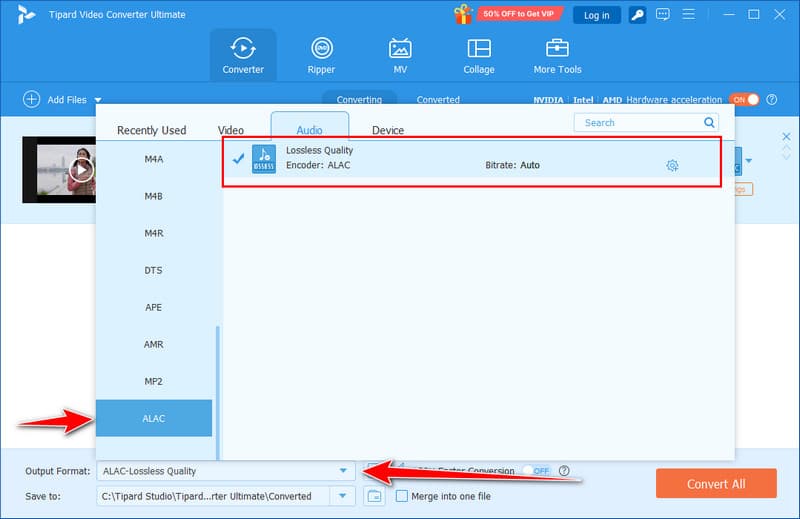Click the Faster Conversion help icon

(x=564, y=471)
